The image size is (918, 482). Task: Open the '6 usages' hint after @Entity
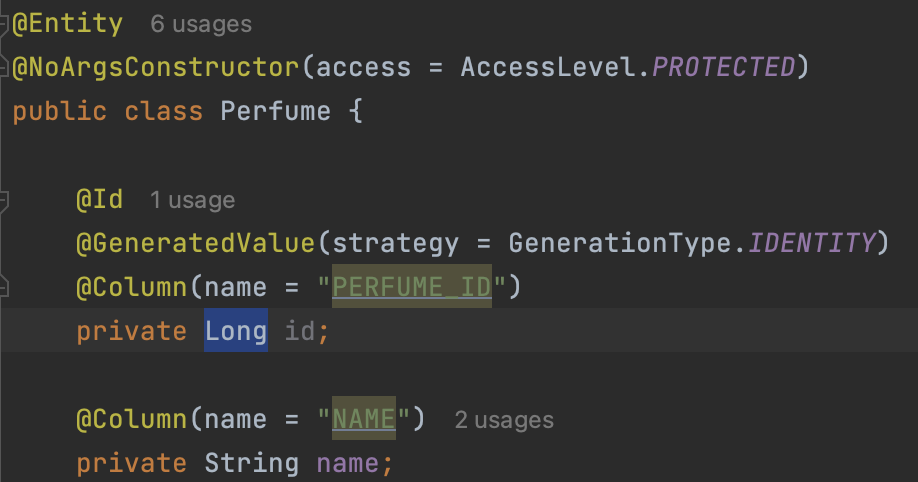click(x=201, y=25)
